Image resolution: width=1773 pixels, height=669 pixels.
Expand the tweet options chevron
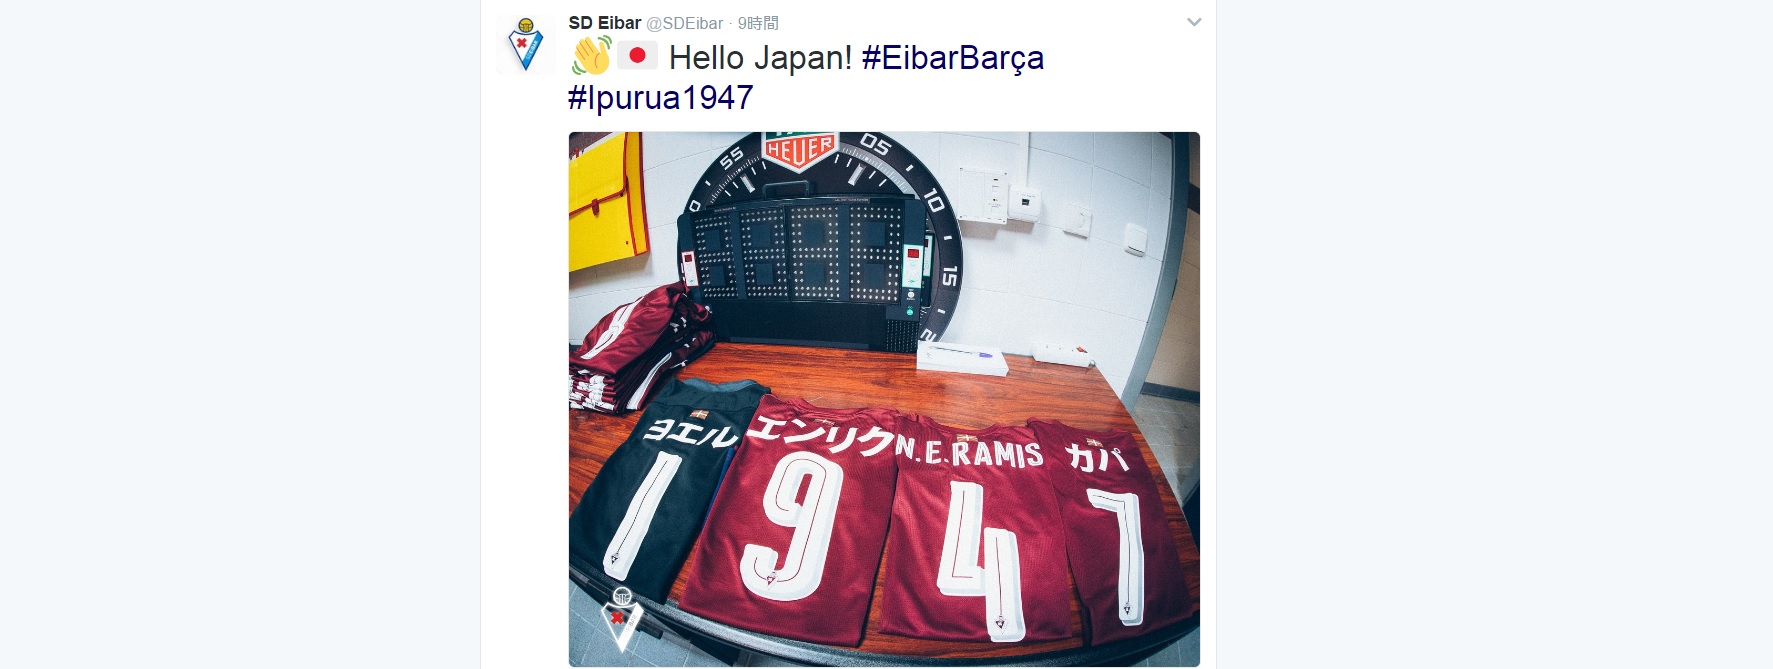tap(1194, 22)
